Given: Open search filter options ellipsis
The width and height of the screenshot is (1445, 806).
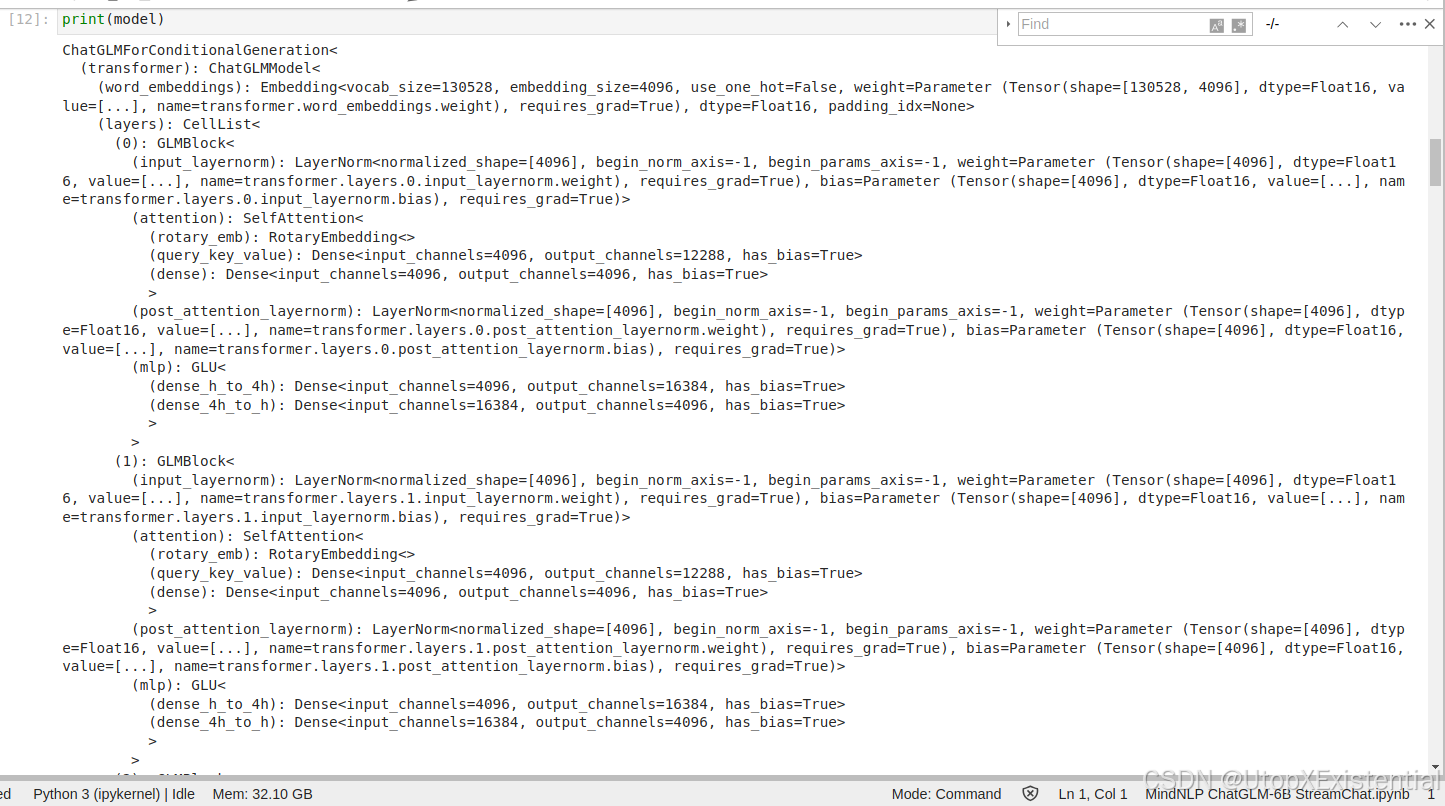Looking at the screenshot, I should pyautogui.click(x=1407, y=24).
